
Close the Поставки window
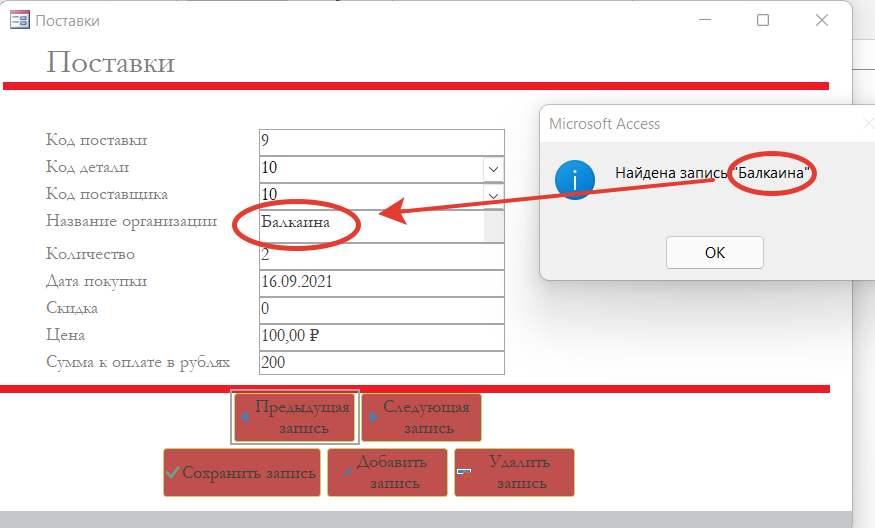coord(821,20)
